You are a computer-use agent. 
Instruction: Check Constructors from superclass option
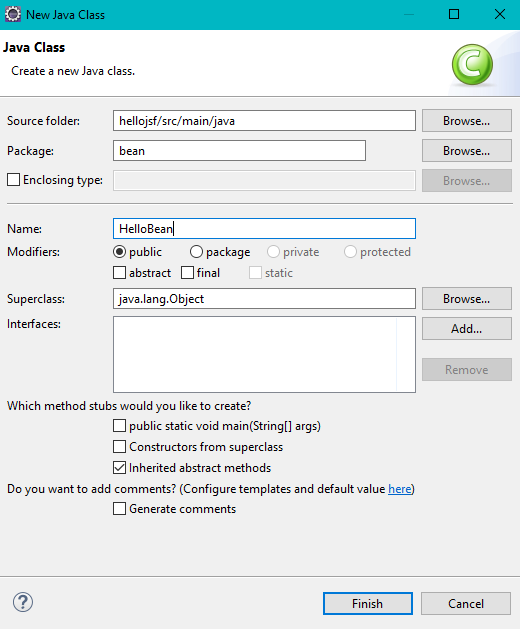coord(120,446)
